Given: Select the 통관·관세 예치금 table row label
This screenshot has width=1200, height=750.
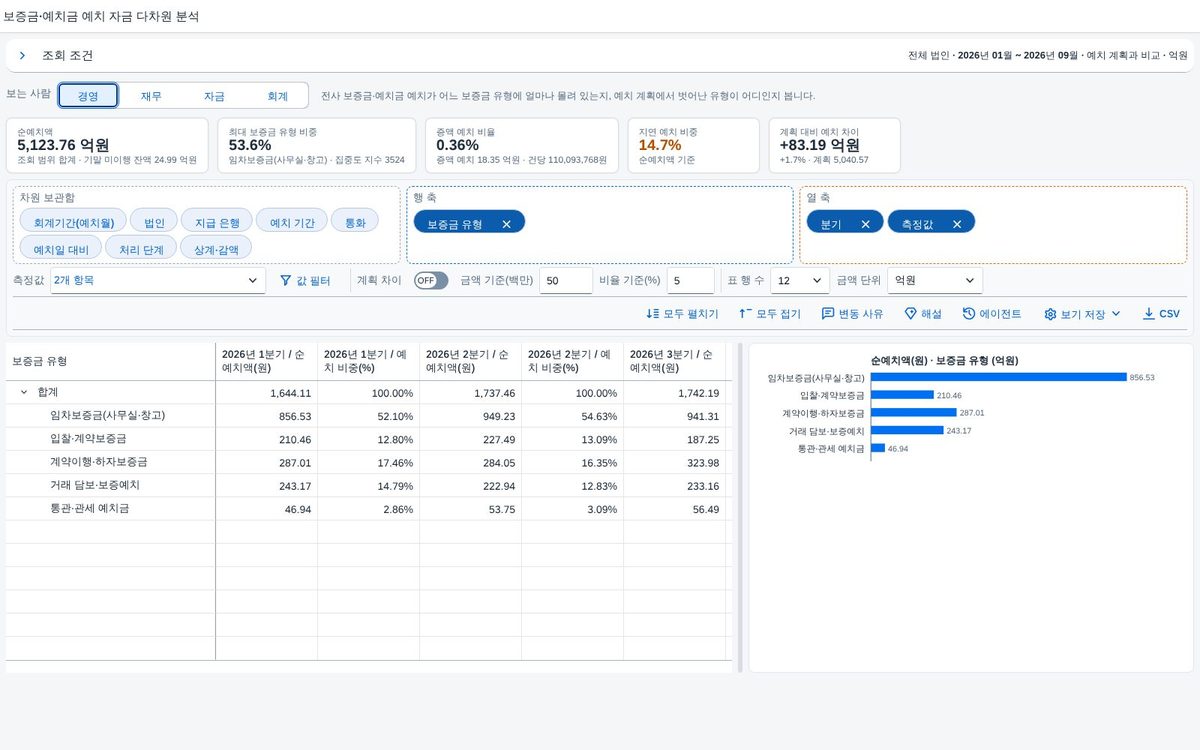Looking at the screenshot, I should [89, 509].
